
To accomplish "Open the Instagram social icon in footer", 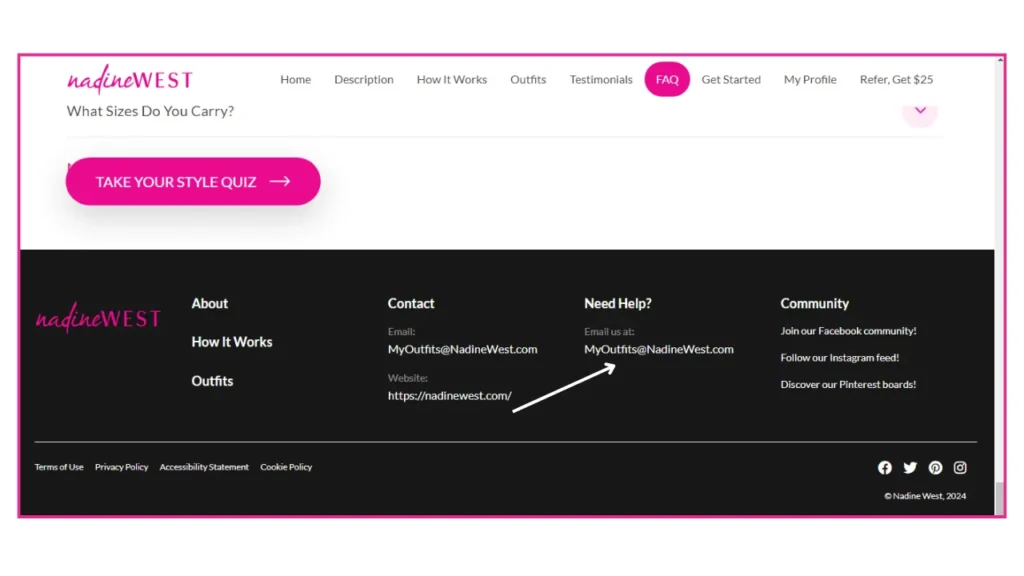I will point(960,468).
